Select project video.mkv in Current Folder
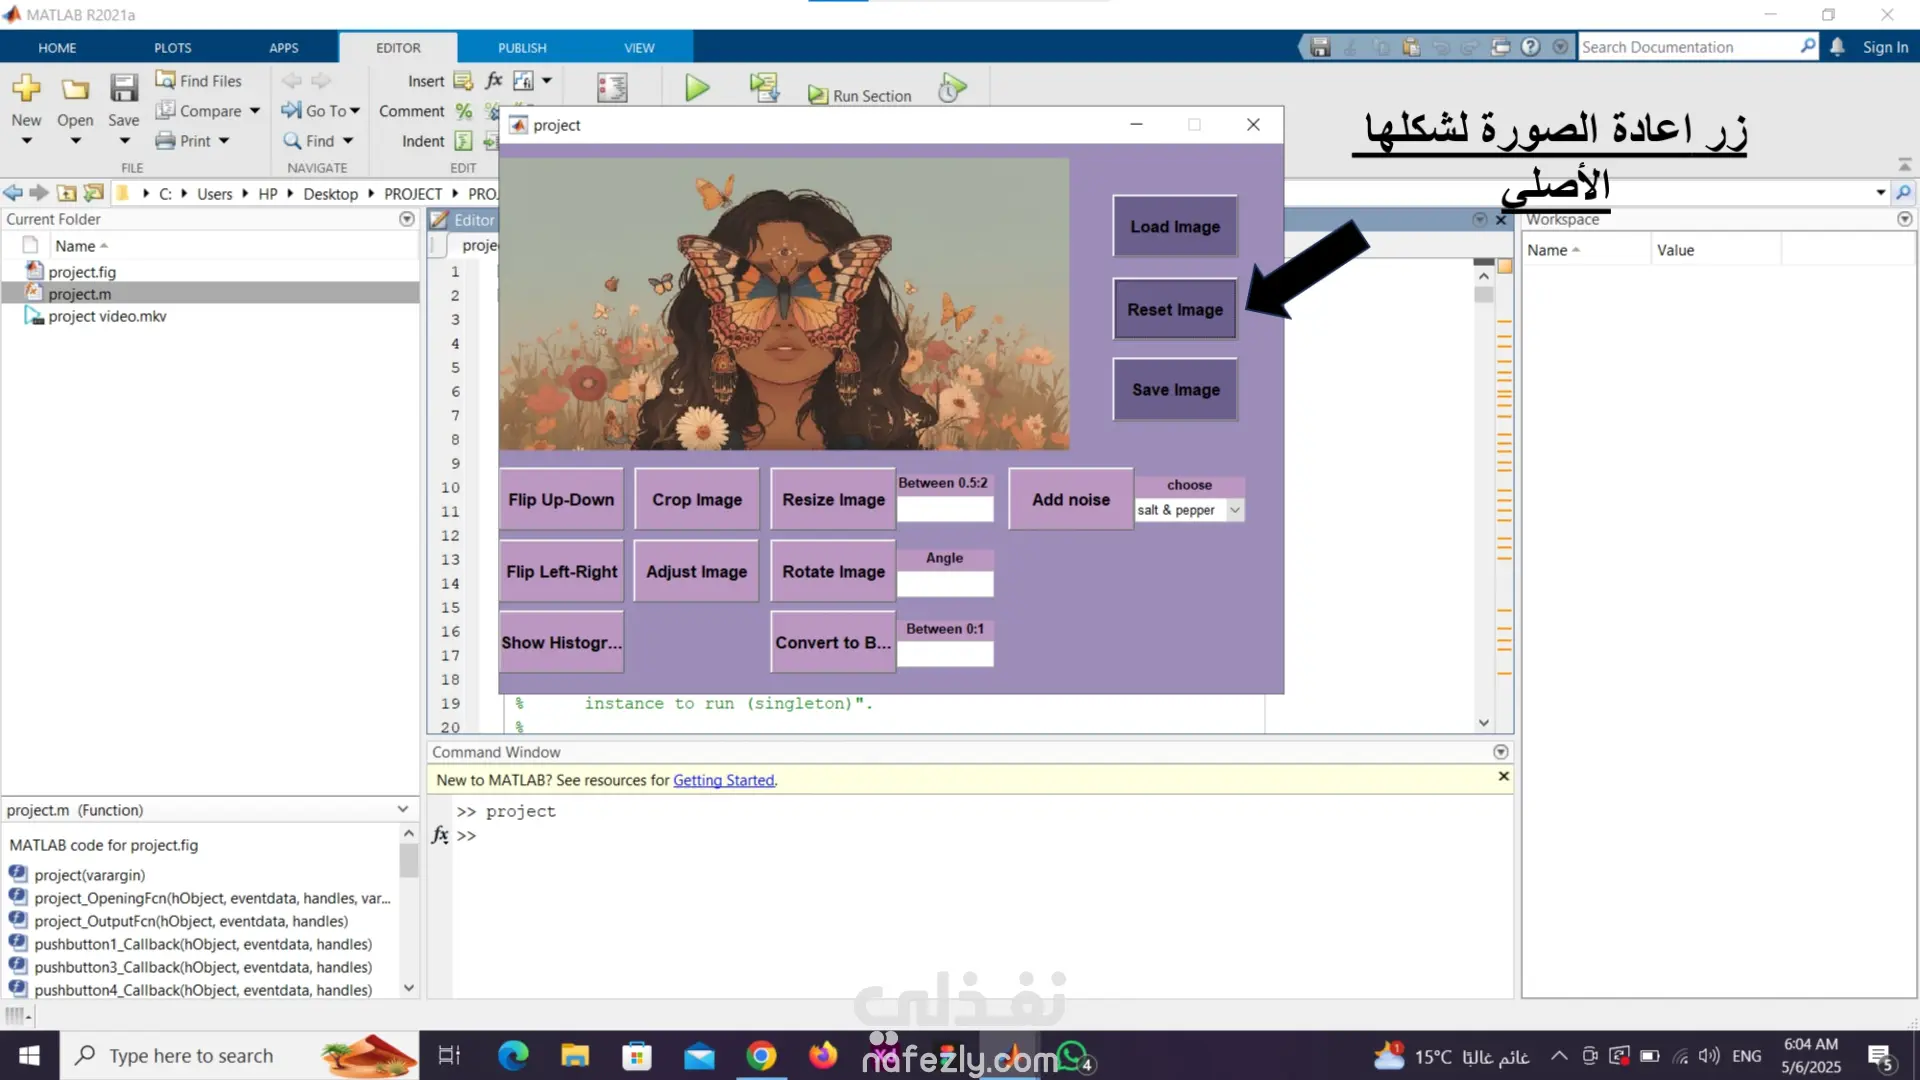This screenshot has height=1080, width=1920. [x=107, y=316]
